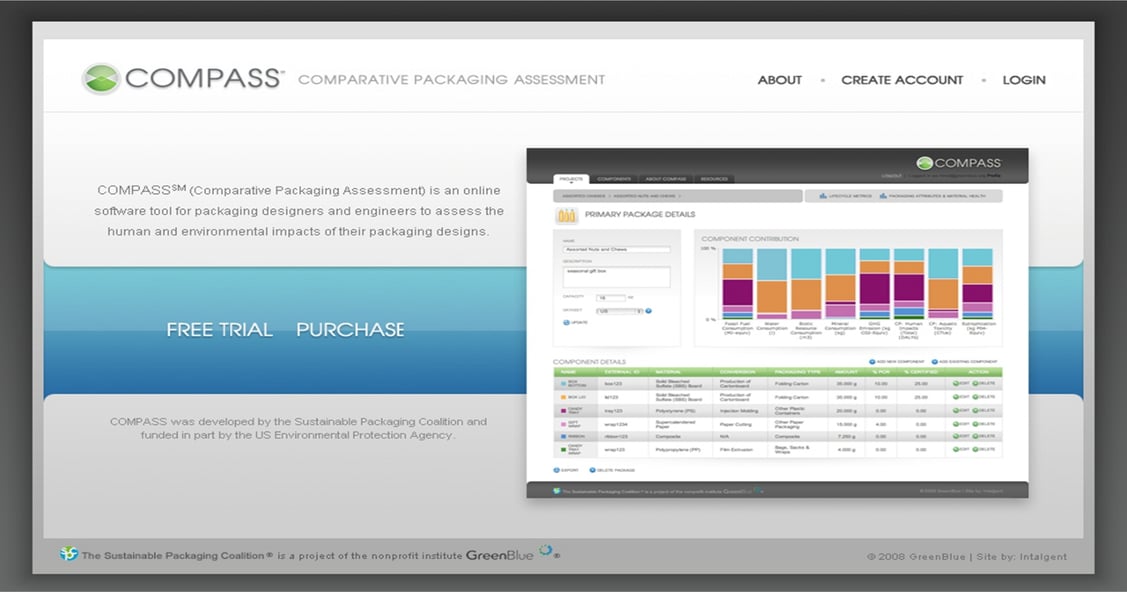The width and height of the screenshot is (1127, 592).
Task: Click the Edit icon in the Box Lid row
Action: click(956, 397)
